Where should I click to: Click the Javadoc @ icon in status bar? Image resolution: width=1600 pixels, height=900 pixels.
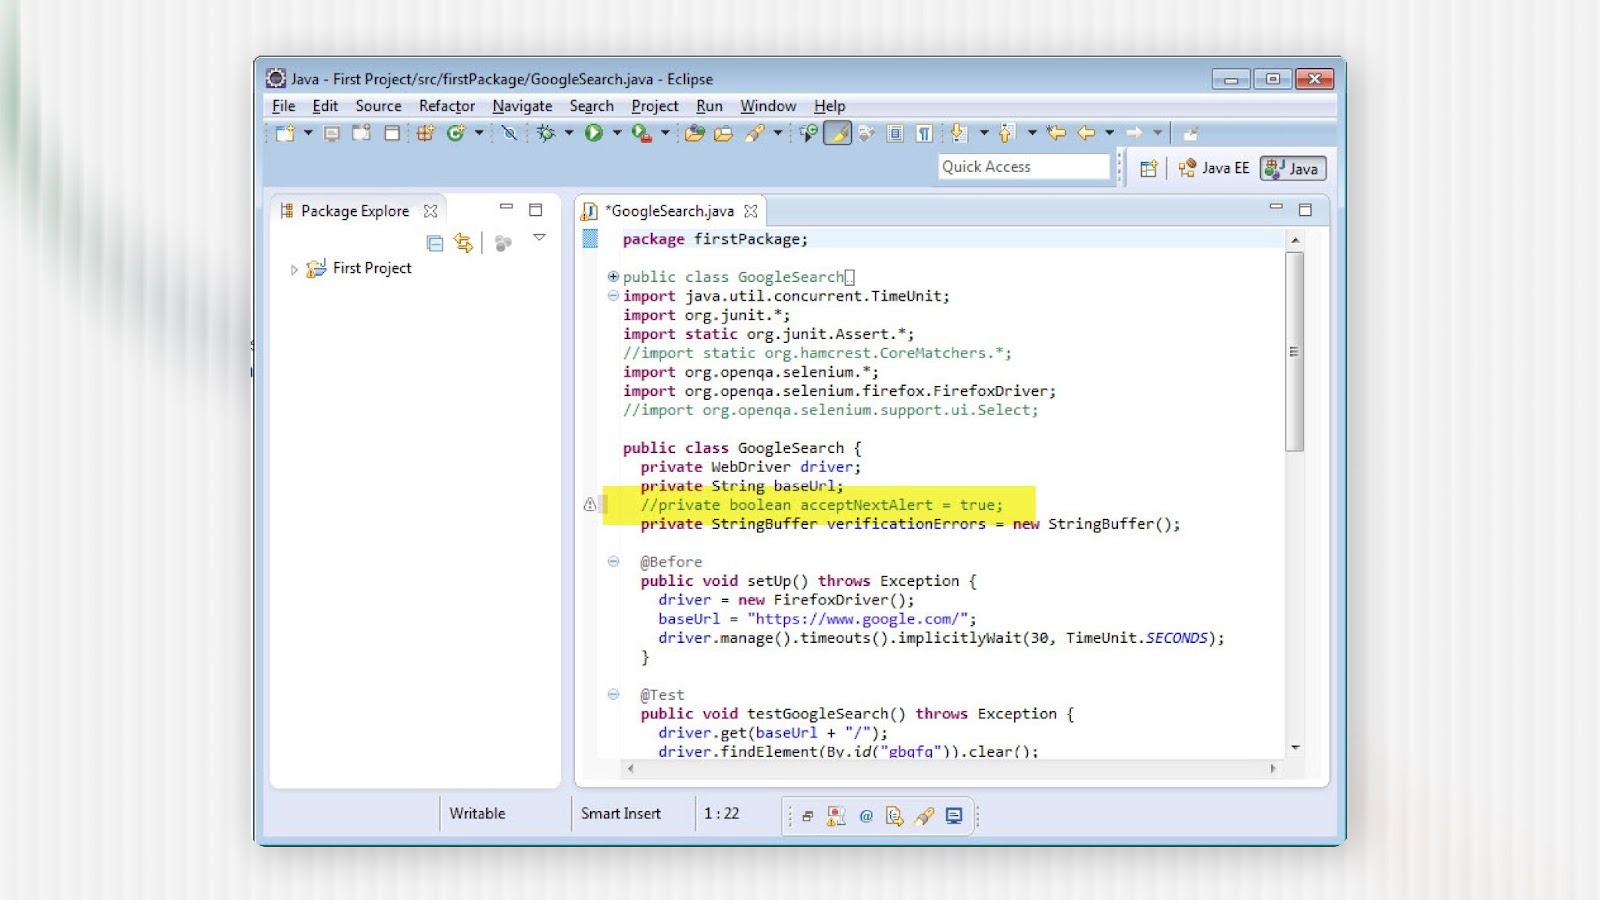coord(866,816)
